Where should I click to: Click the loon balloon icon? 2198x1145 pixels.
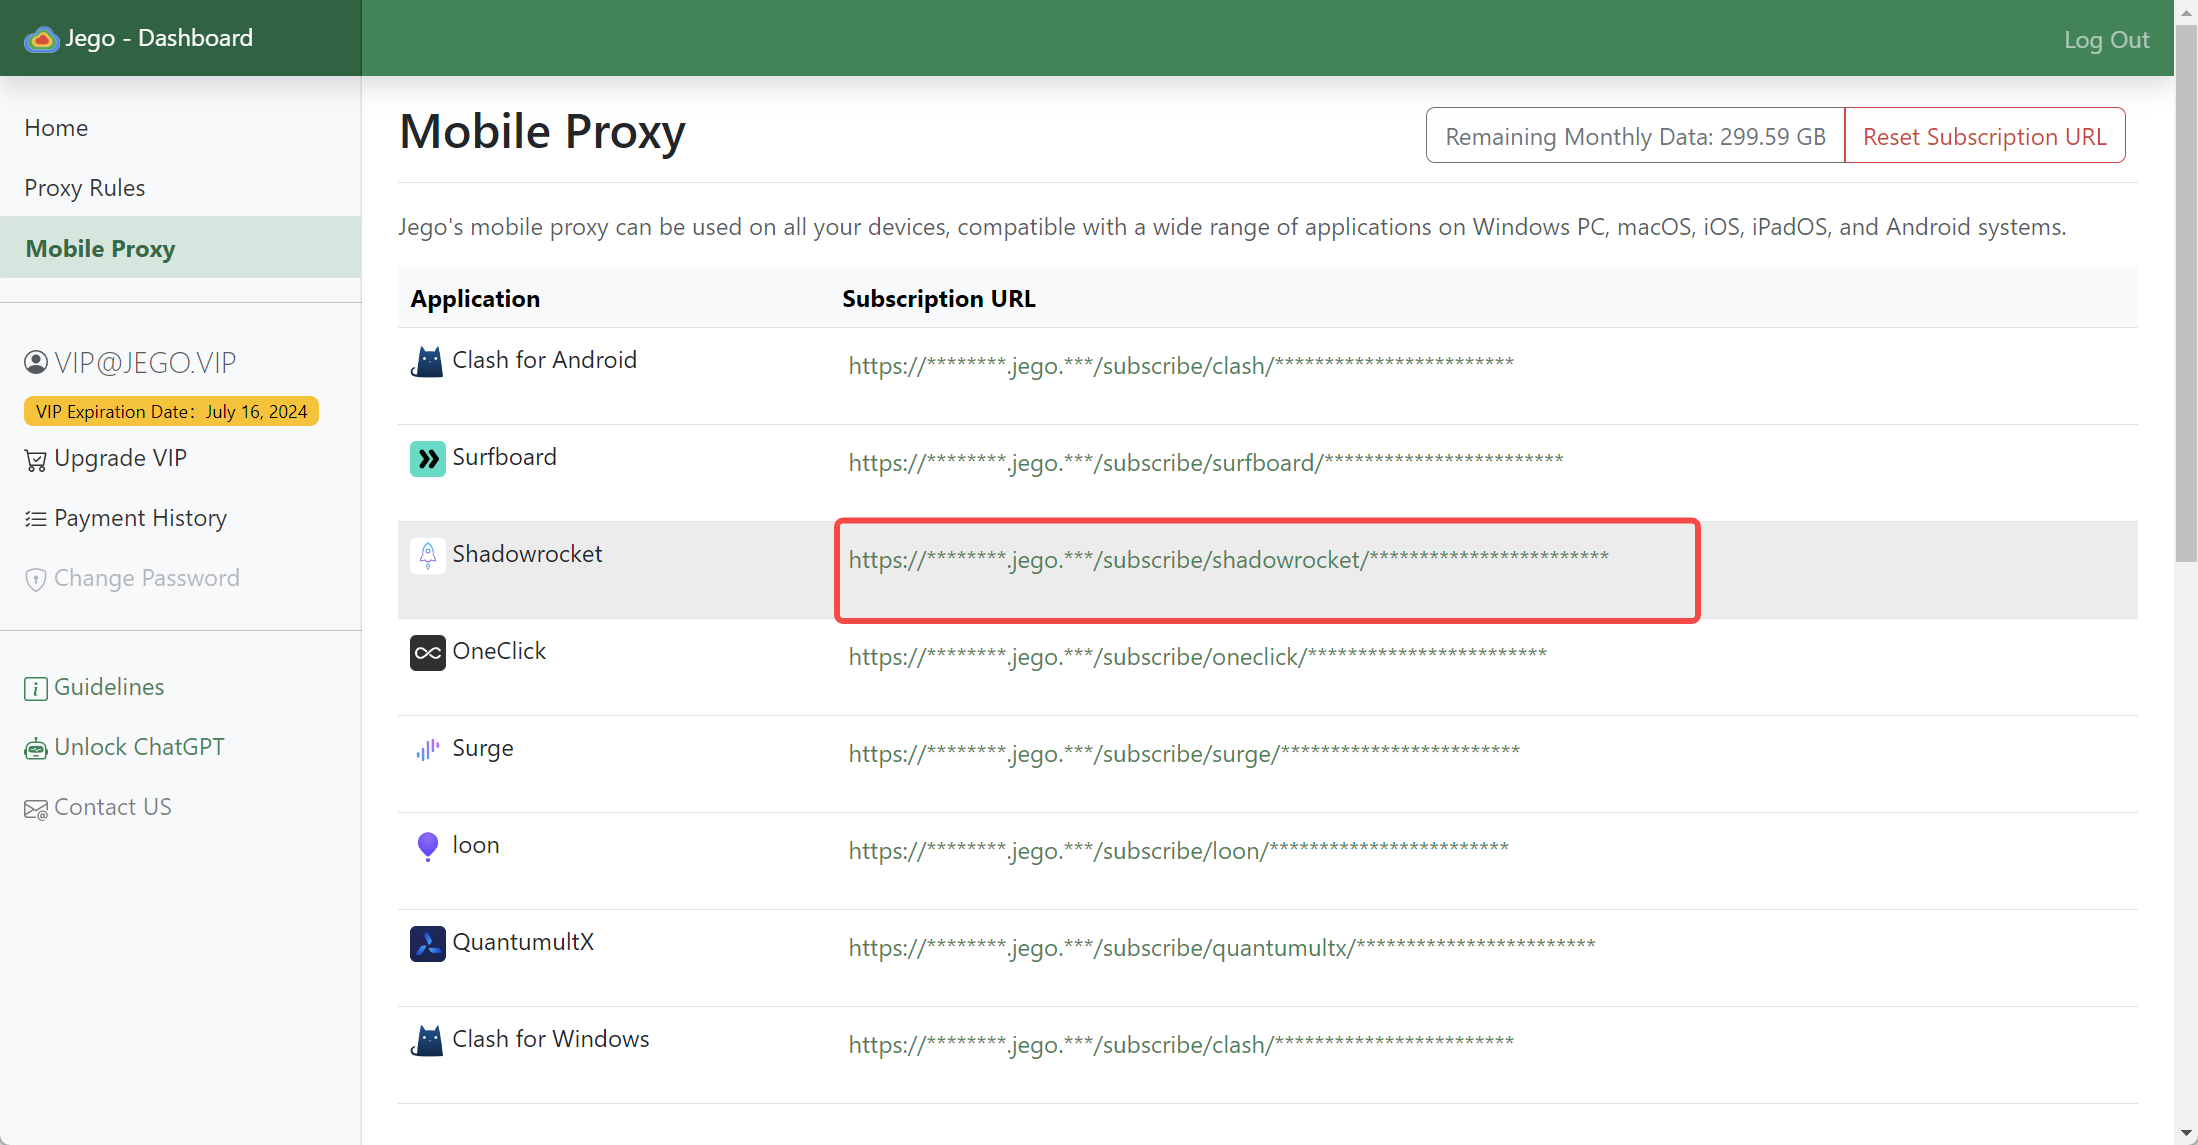(427, 847)
